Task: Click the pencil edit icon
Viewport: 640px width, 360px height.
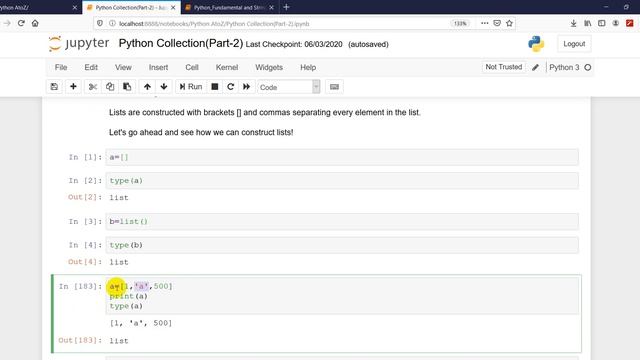Action: pos(536,67)
